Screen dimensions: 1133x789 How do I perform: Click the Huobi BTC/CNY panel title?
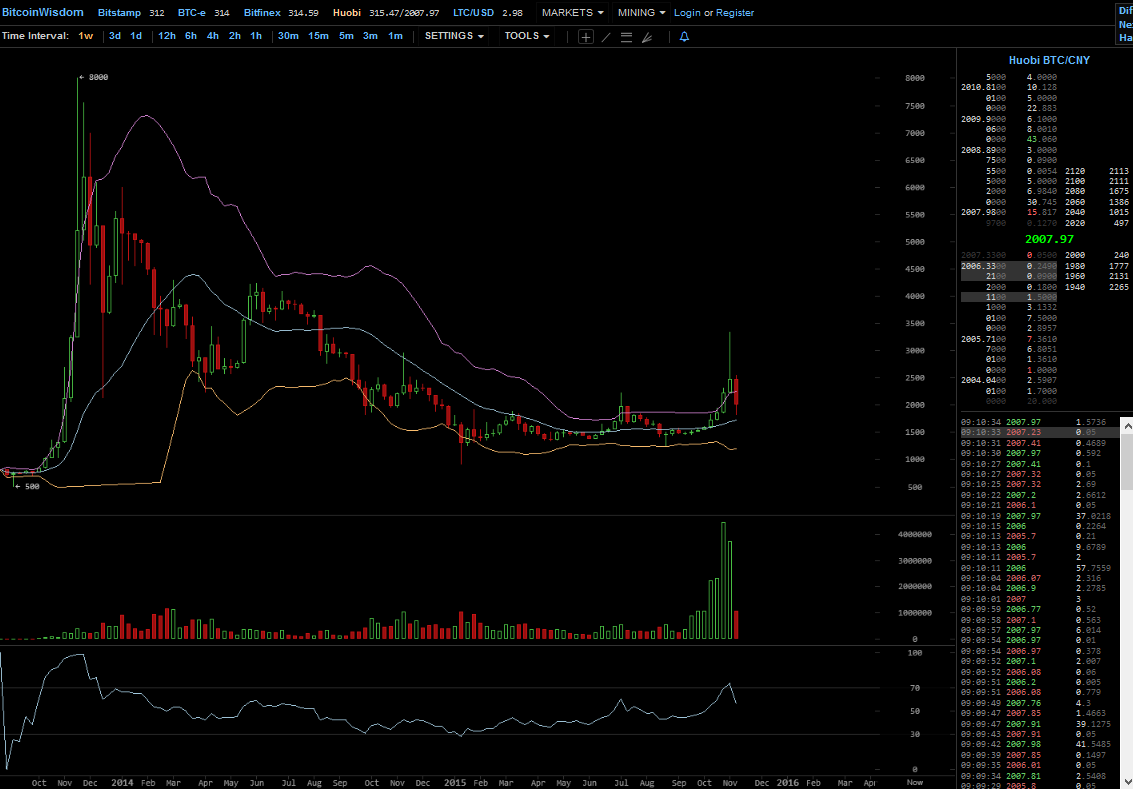[x=1049, y=60]
